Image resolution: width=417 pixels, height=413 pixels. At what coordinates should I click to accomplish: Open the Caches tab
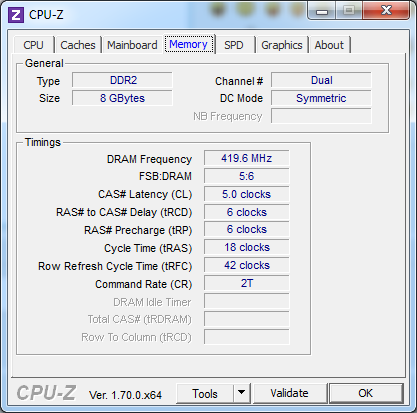(78, 45)
